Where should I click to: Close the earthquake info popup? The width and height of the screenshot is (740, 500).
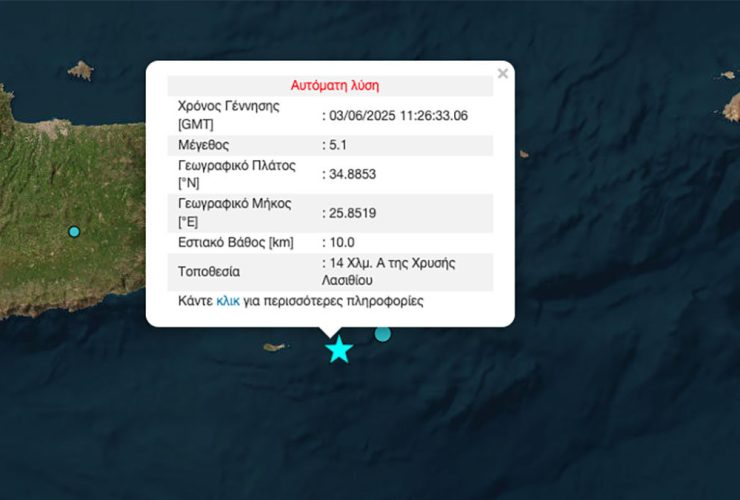tap(503, 73)
